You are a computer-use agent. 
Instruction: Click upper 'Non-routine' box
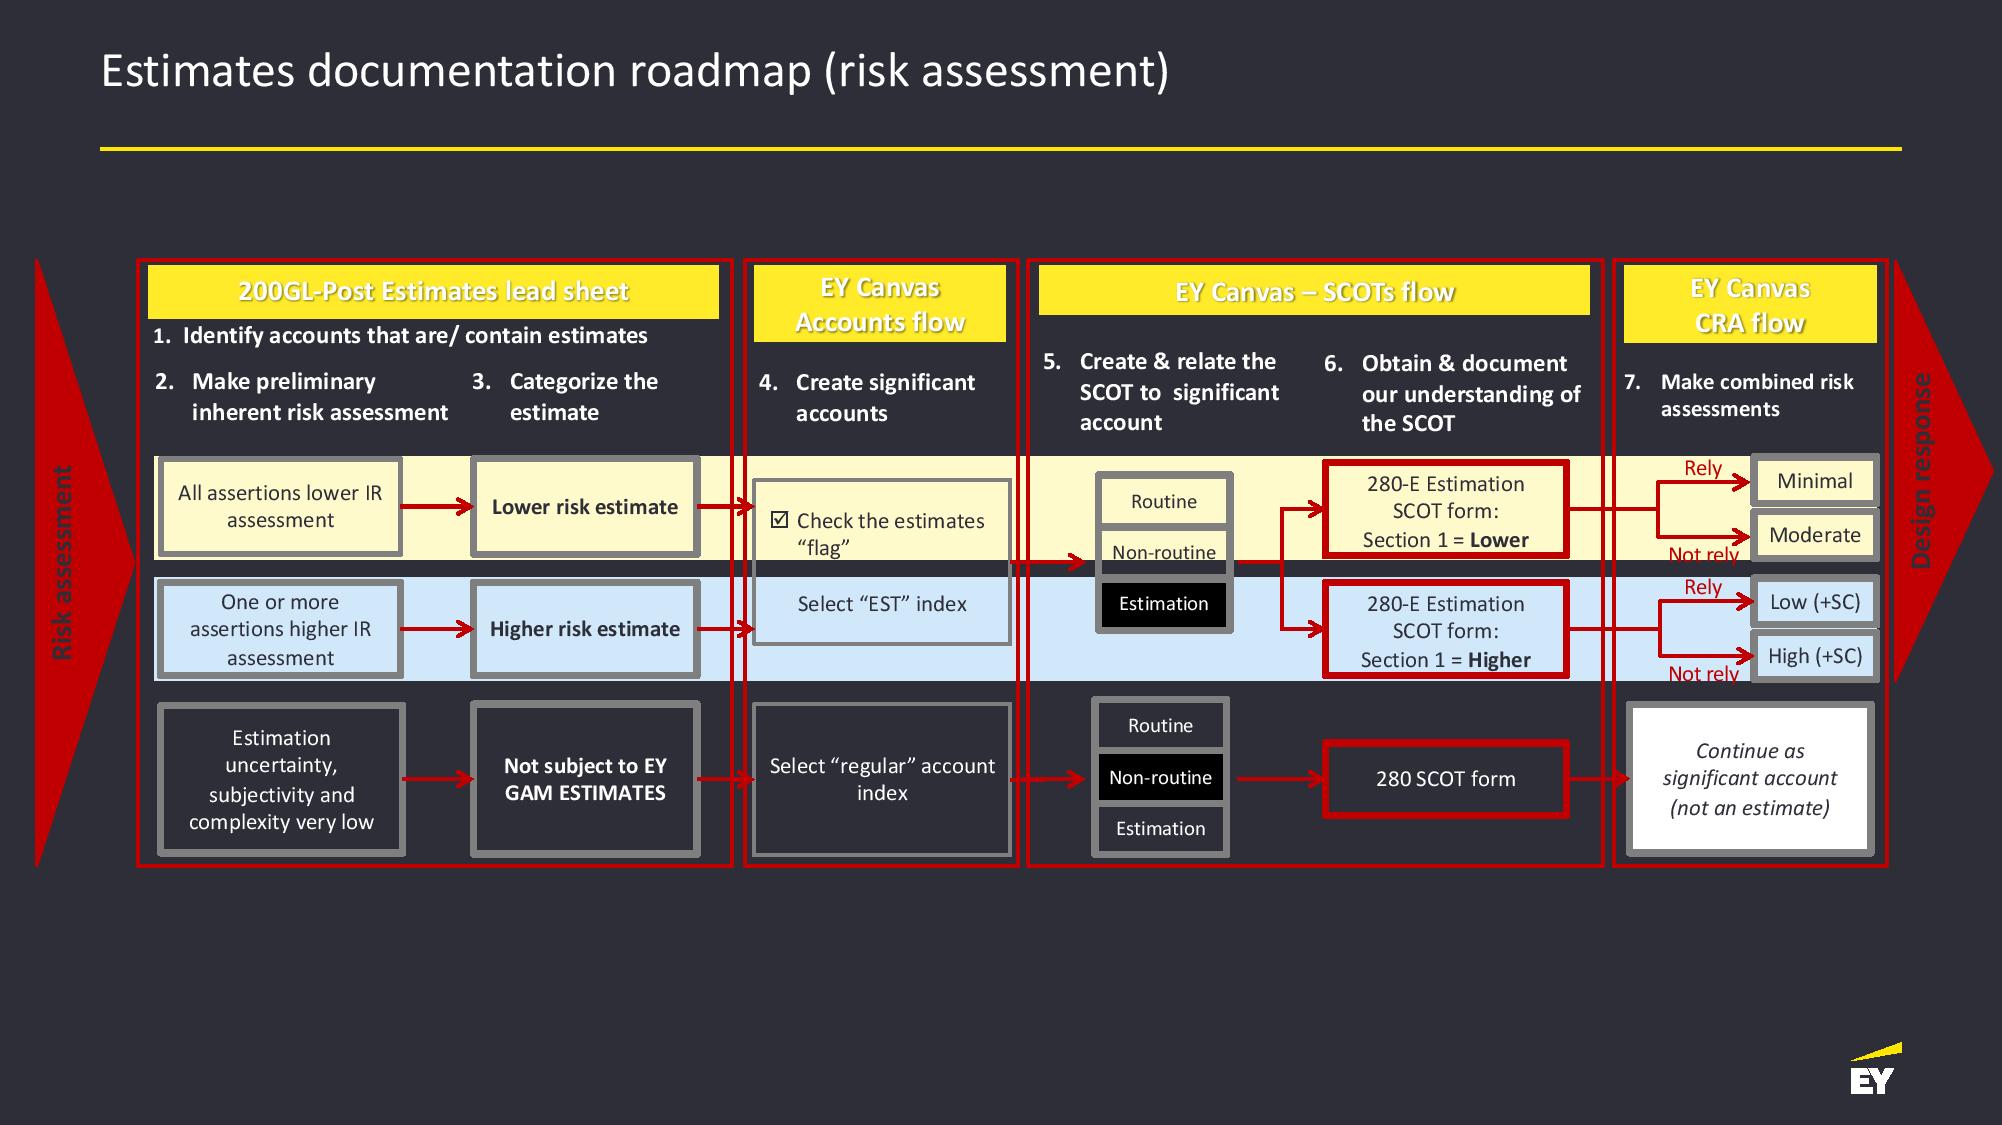click(1164, 552)
